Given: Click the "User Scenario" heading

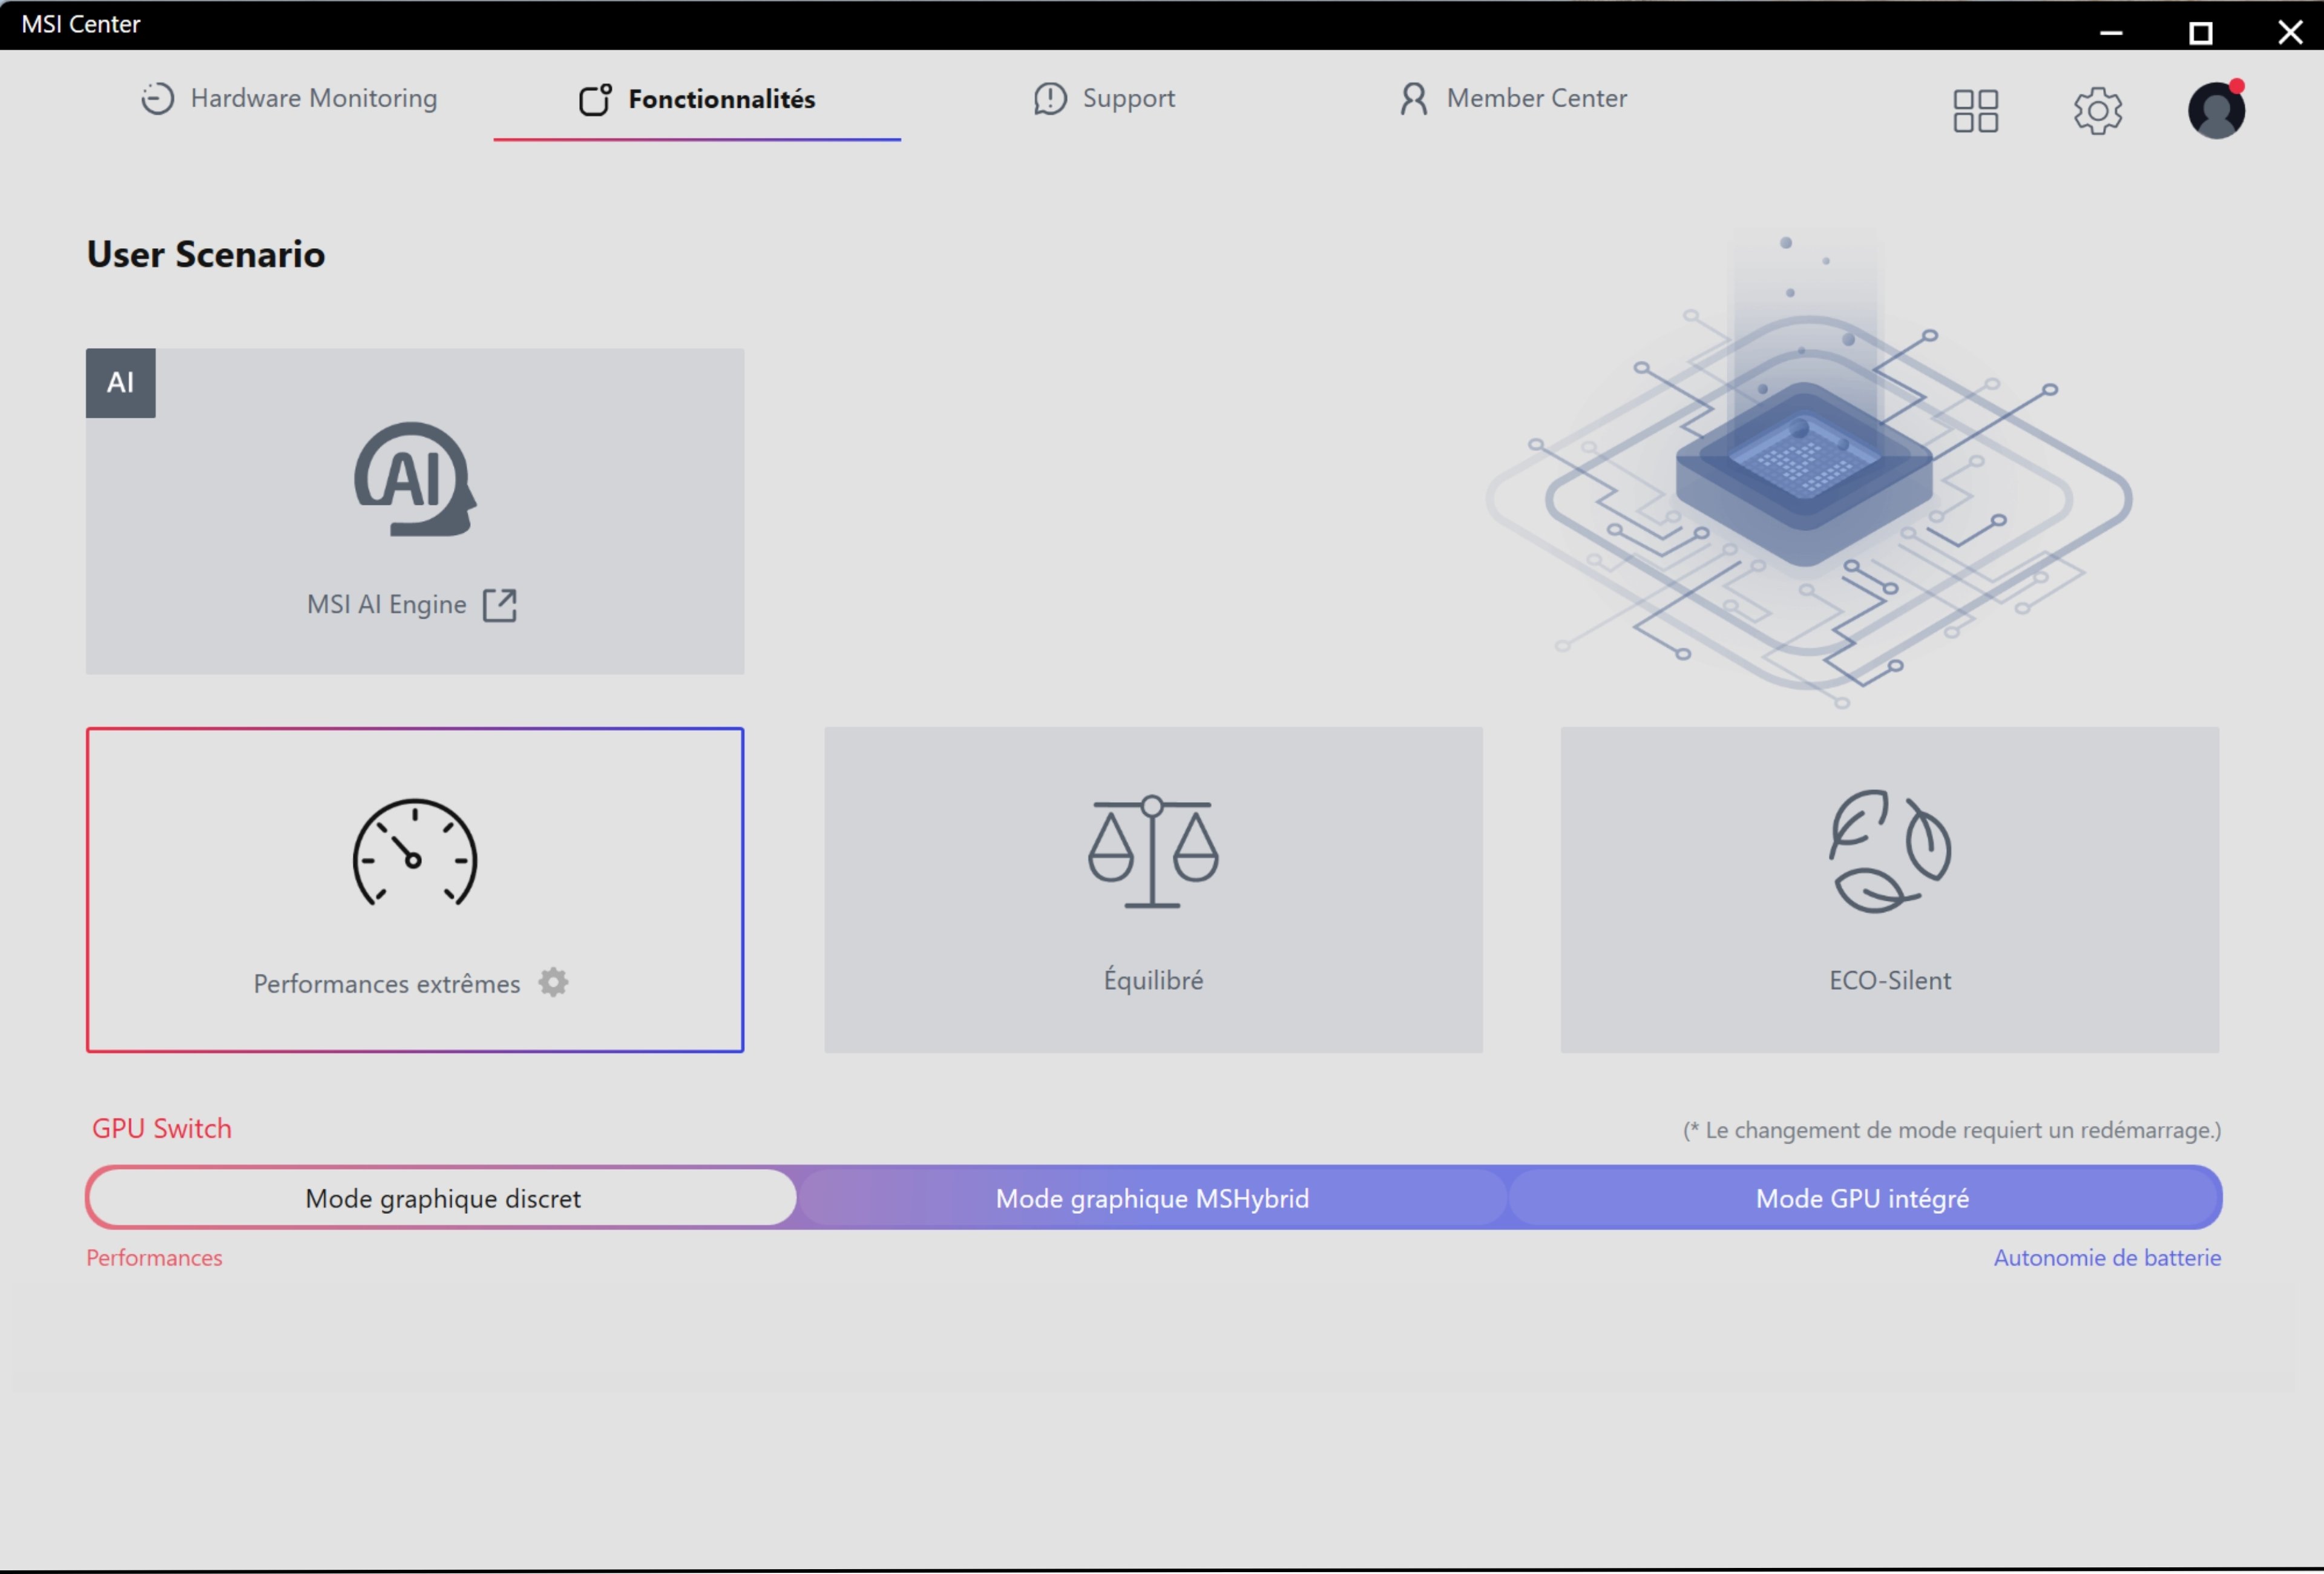Looking at the screenshot, I should (x=206, y=254).
